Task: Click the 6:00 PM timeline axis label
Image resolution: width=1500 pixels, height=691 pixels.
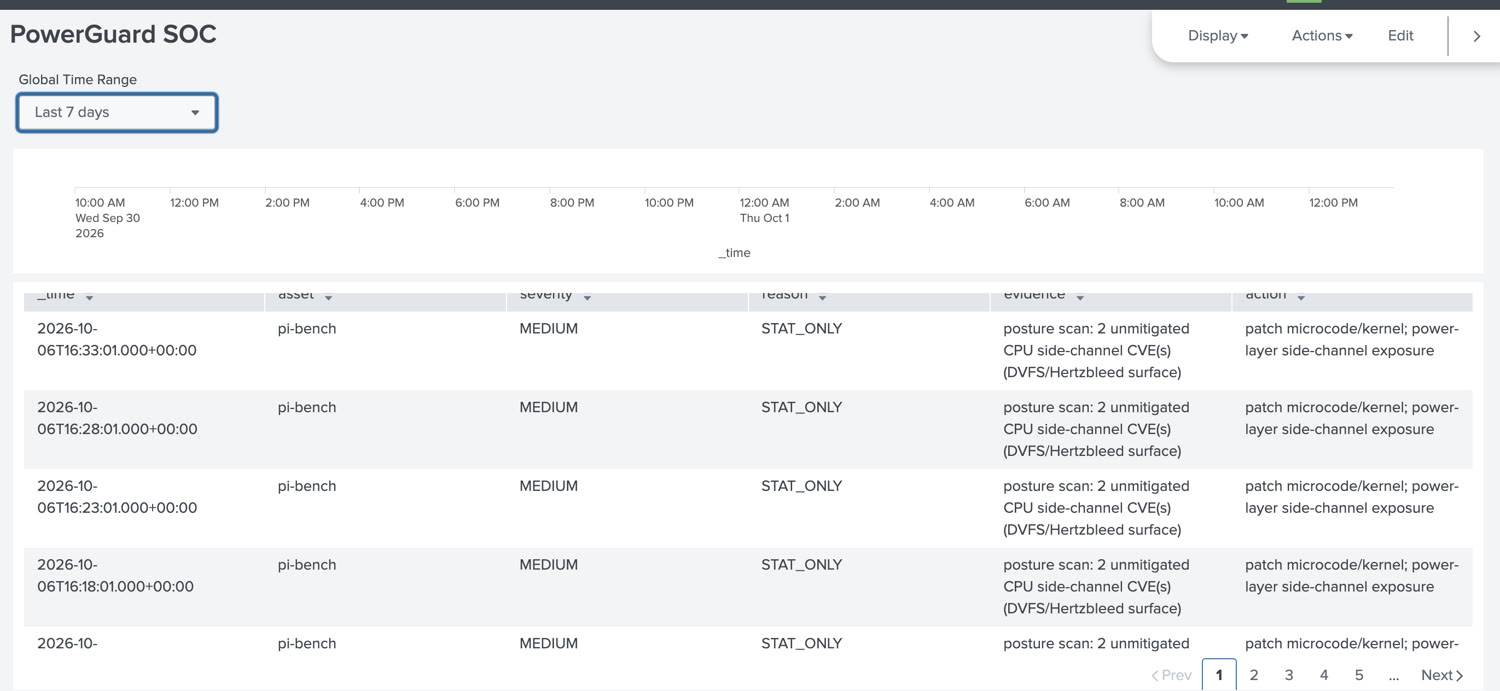Action: coord(477,203)
